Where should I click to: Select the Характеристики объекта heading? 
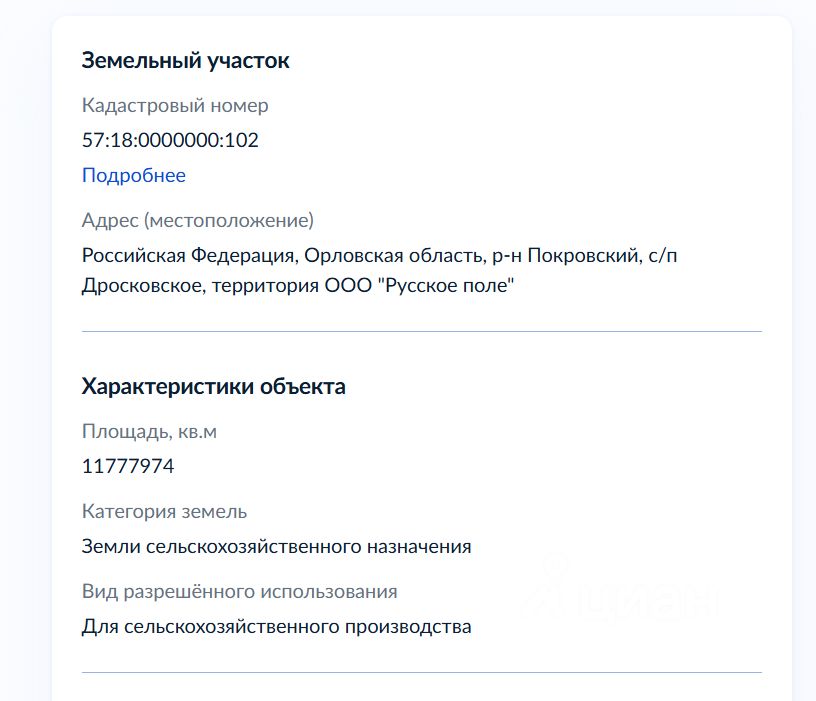click(x=213, y=386)
